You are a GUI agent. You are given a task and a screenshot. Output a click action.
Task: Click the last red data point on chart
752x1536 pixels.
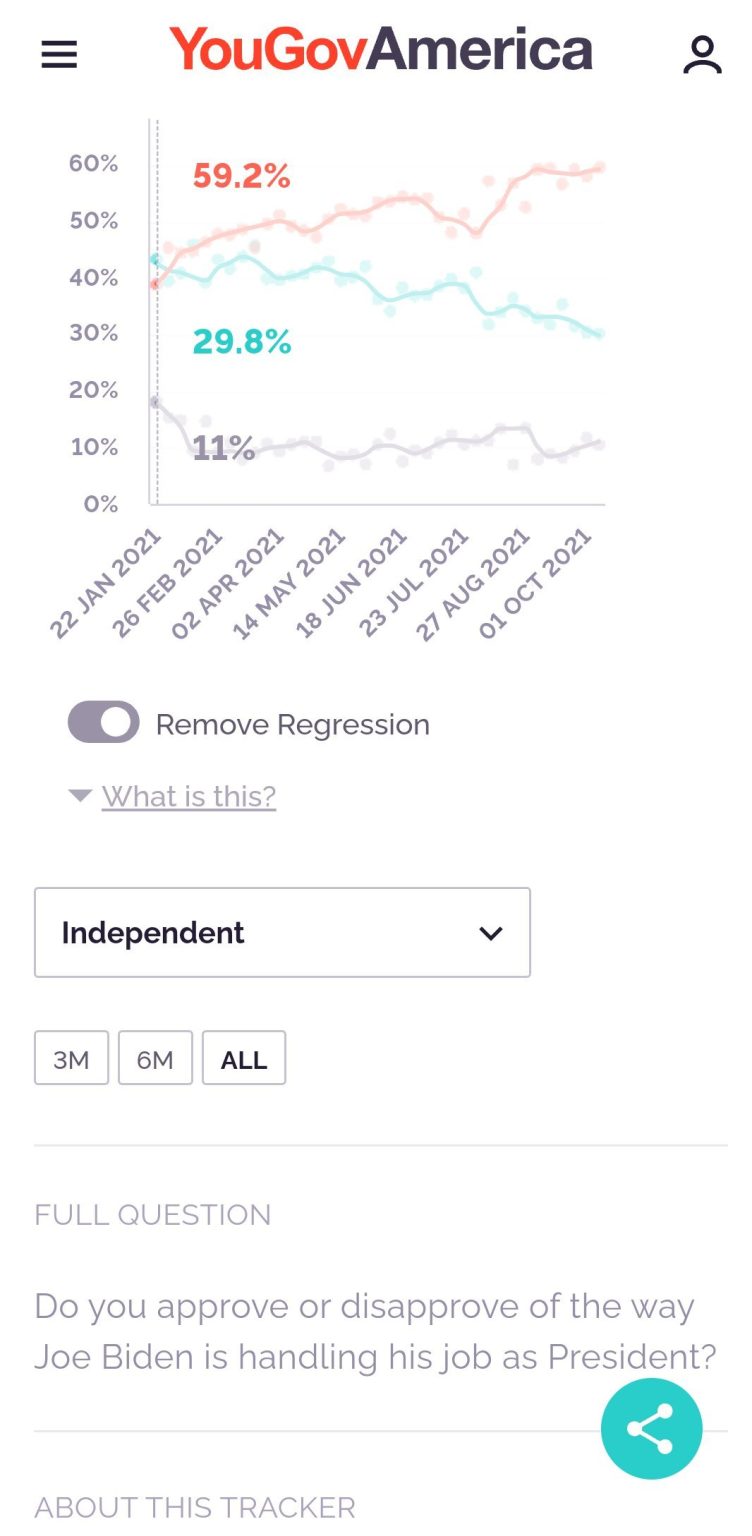point(600,167)
